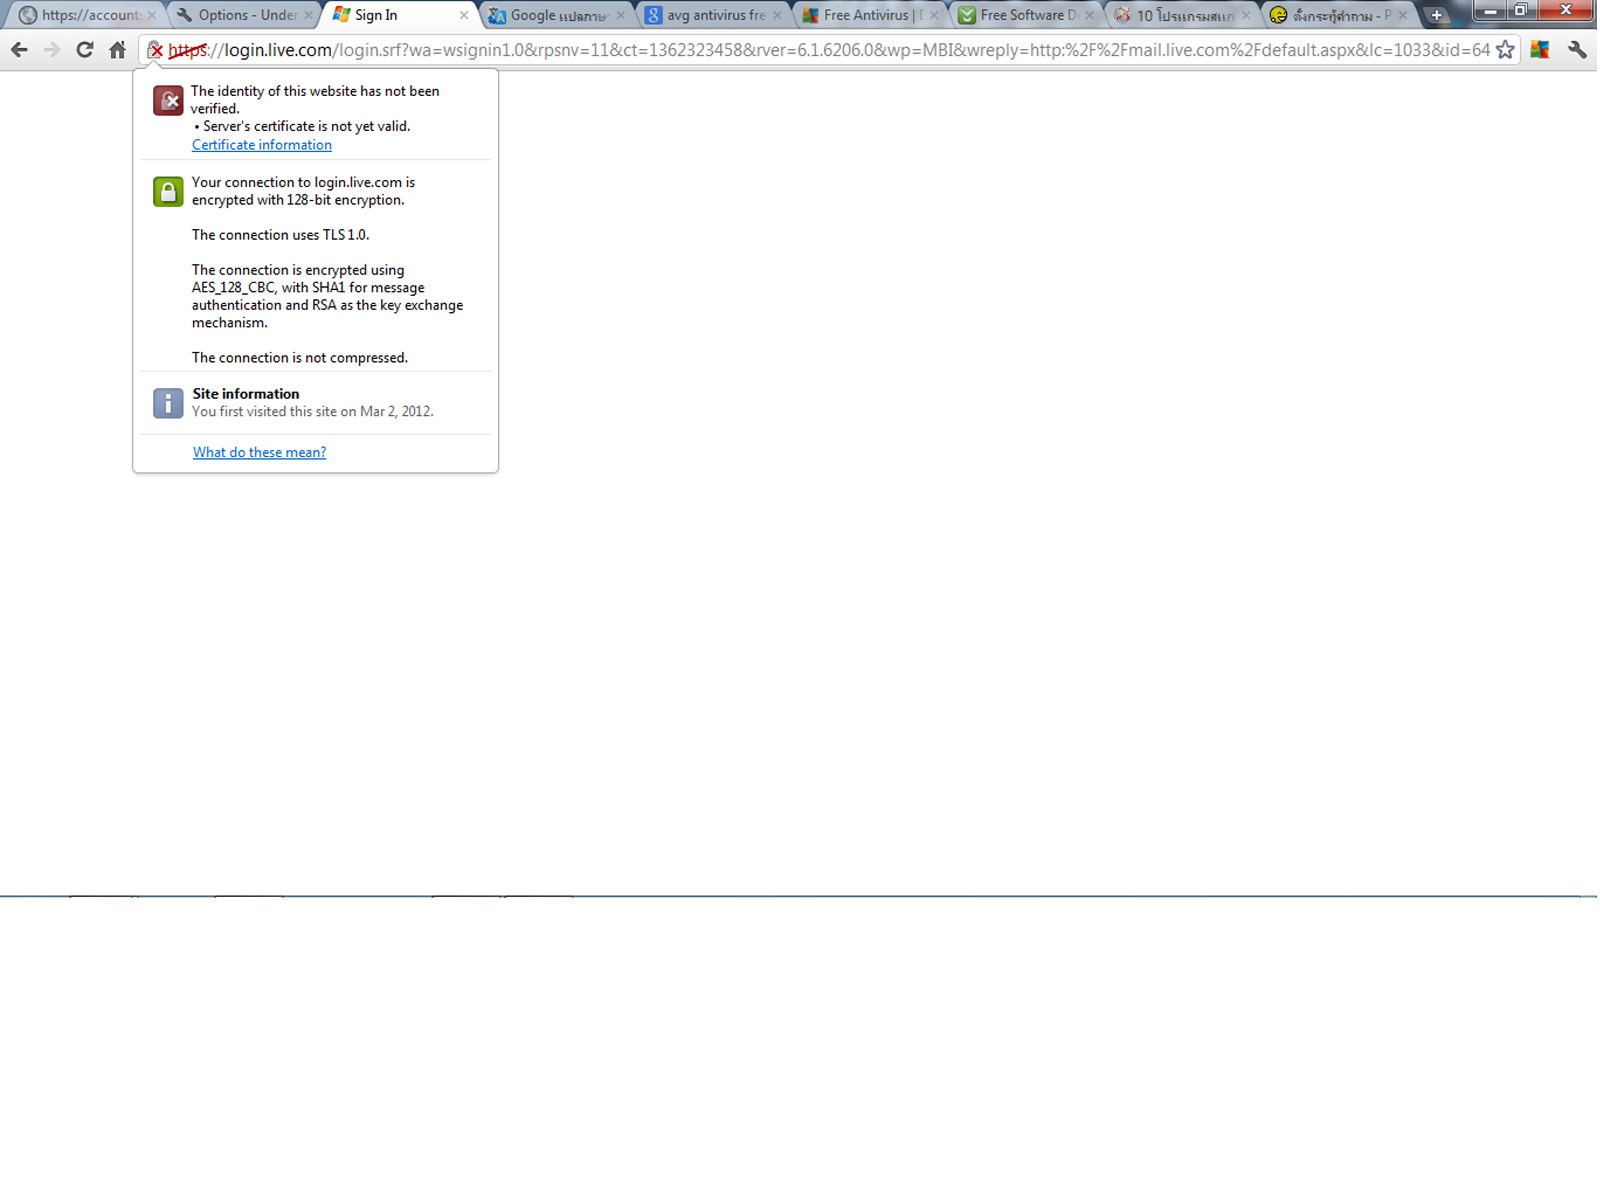Reload the current page
The height and width of the screenshot is (1200, 1600).
coord(85,50)
